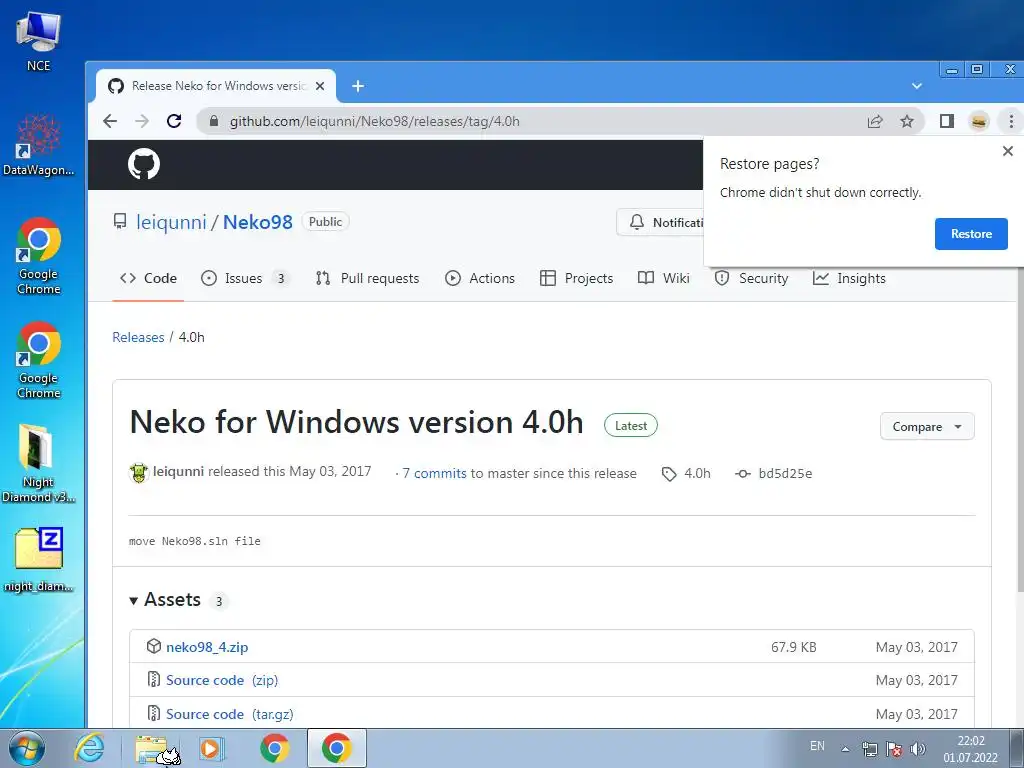
Task: Open a new tab with the plus button
Action: point(358,86)
